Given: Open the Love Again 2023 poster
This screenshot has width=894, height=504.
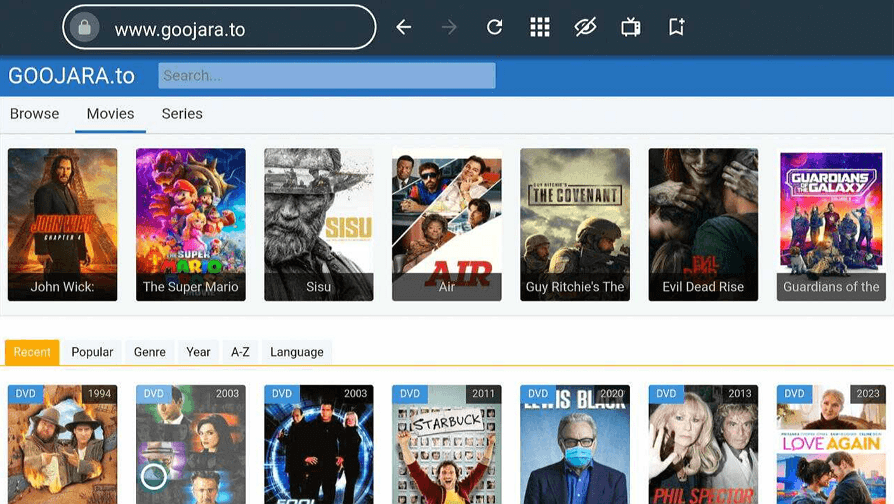Looking at the screenshot, I should pyautogui.click(x=831, y=444).
